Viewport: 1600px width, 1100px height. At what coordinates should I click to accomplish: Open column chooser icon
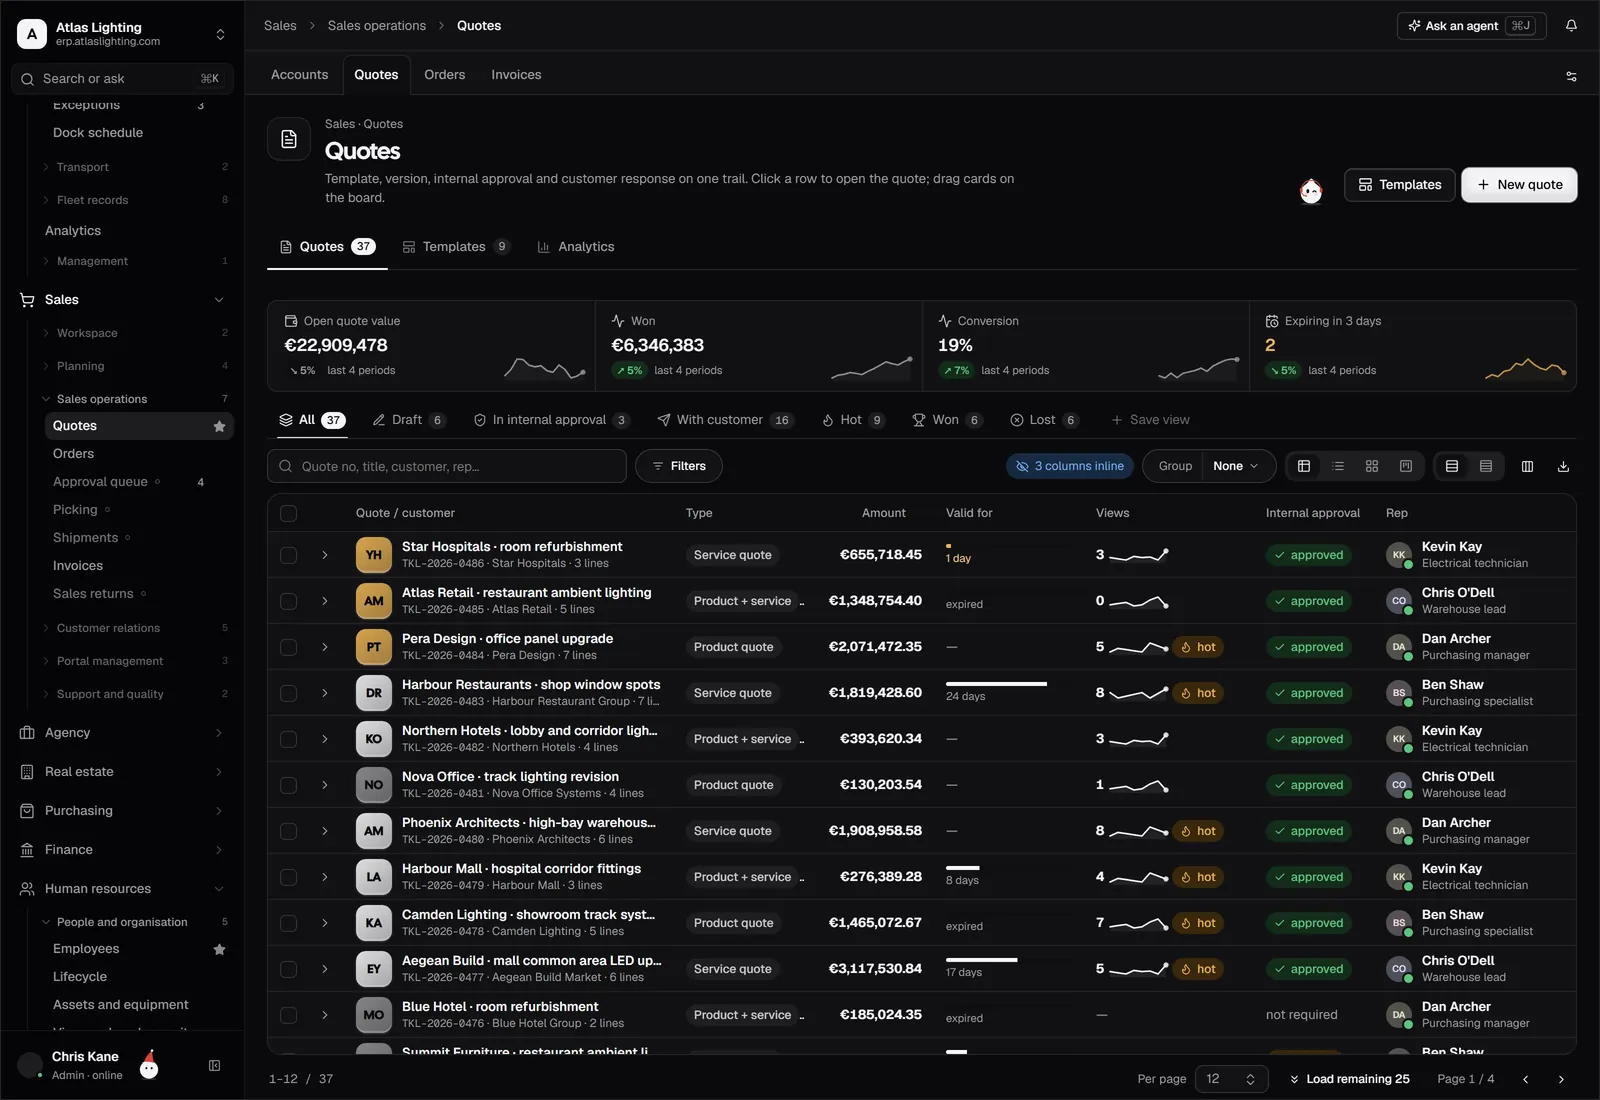[1527, 466]
